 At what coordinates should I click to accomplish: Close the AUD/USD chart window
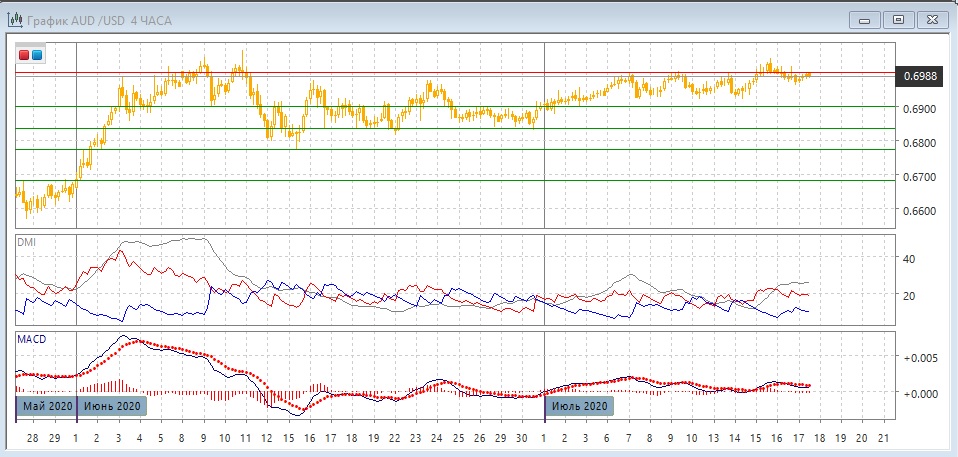[932, 19]
